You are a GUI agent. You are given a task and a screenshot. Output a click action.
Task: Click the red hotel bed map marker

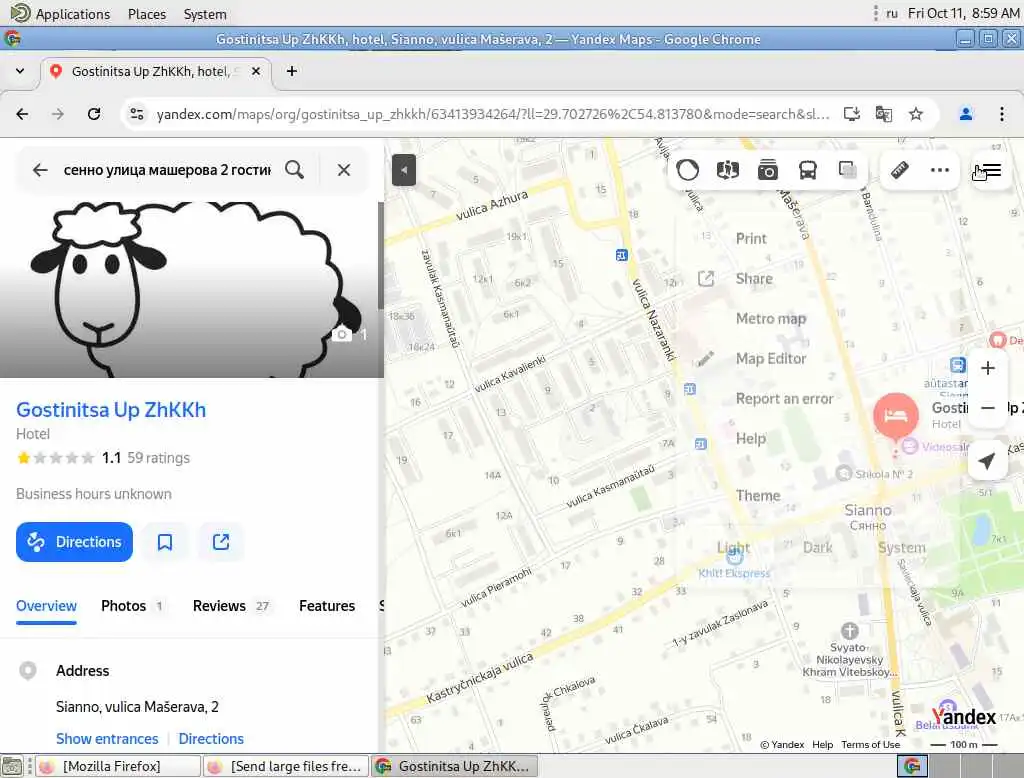tap(895, 415)
